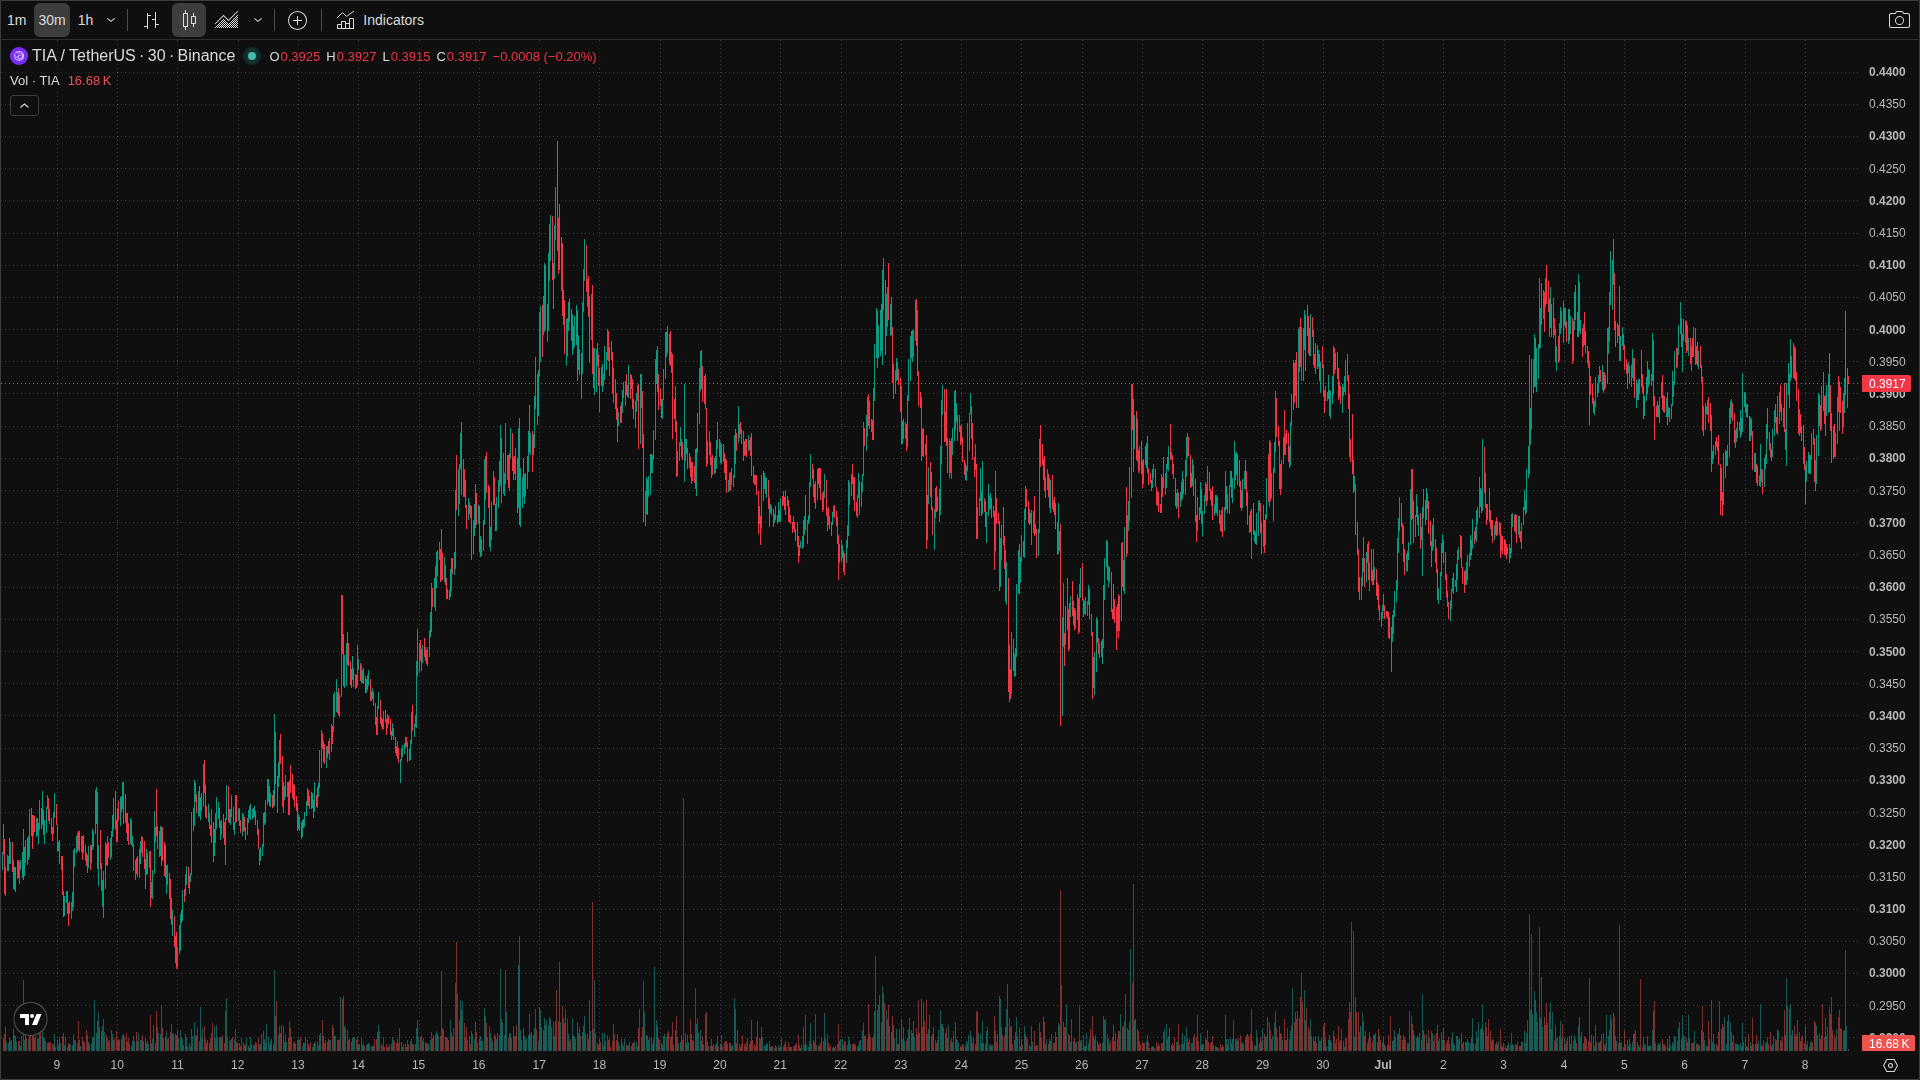
Task: Click the compare or add symbol plus icon
Action: pos(297,20)
